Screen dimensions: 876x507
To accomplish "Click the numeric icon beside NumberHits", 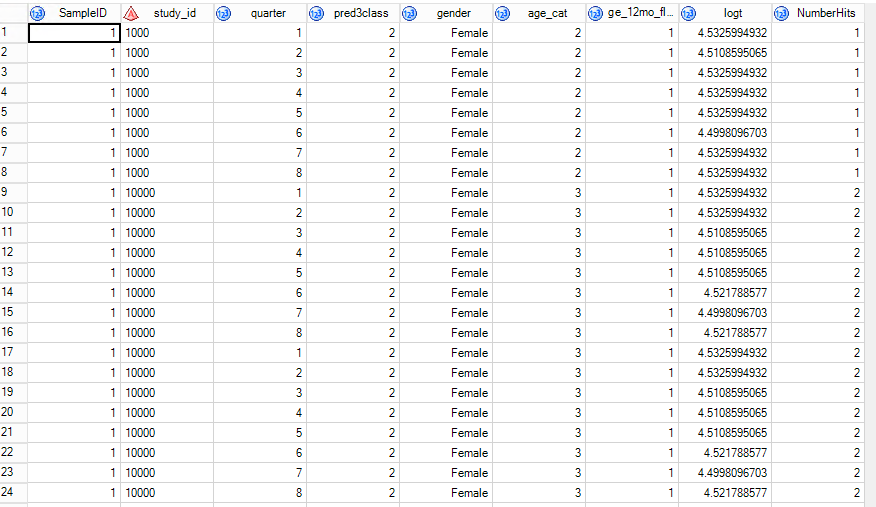I will 781,13.
